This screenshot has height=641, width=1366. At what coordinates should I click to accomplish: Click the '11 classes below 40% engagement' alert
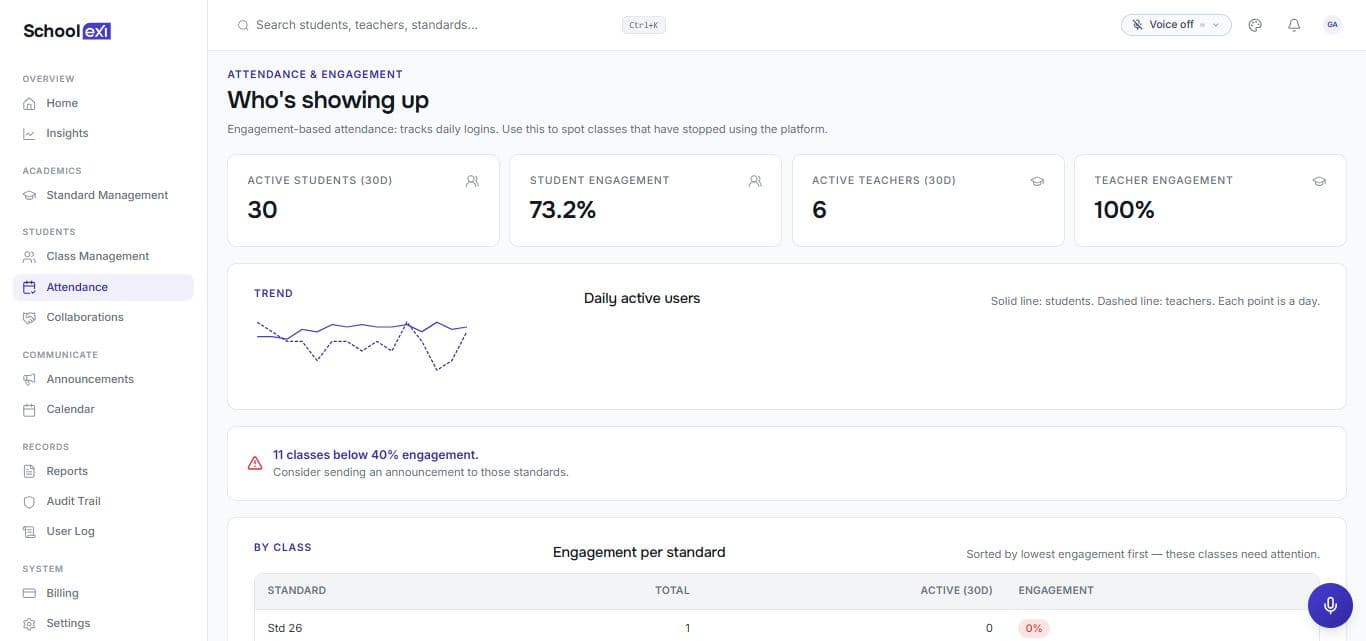tap(375, 454)
